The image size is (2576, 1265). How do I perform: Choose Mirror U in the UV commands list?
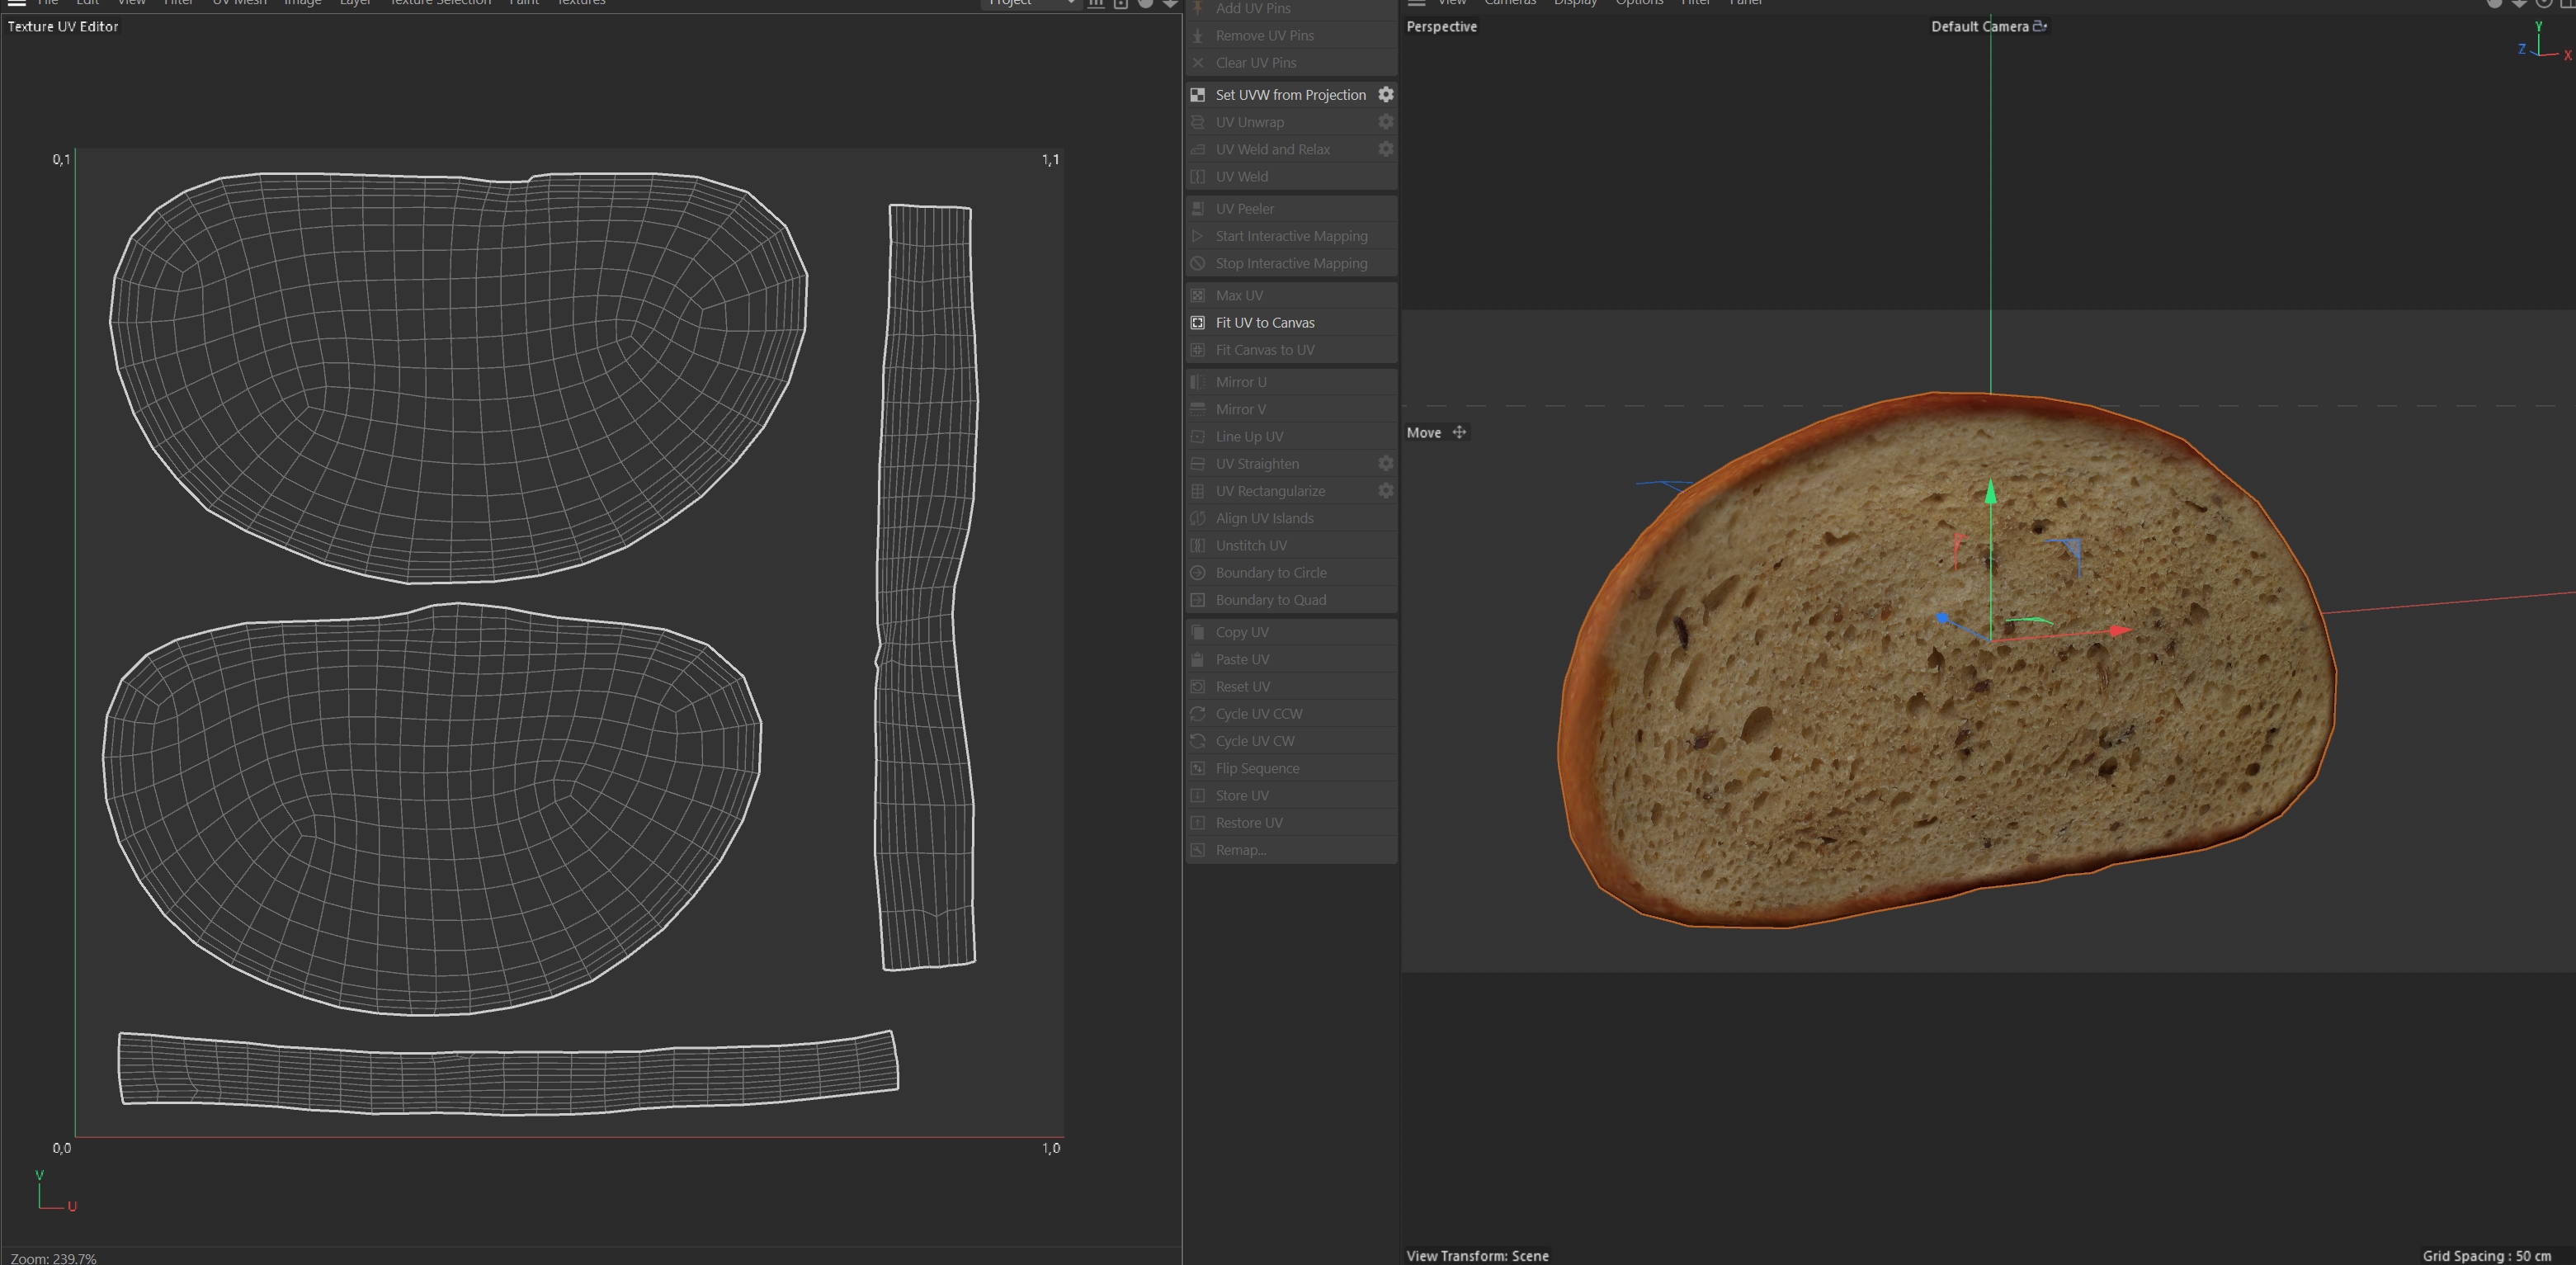click(x=1240, y=382)
